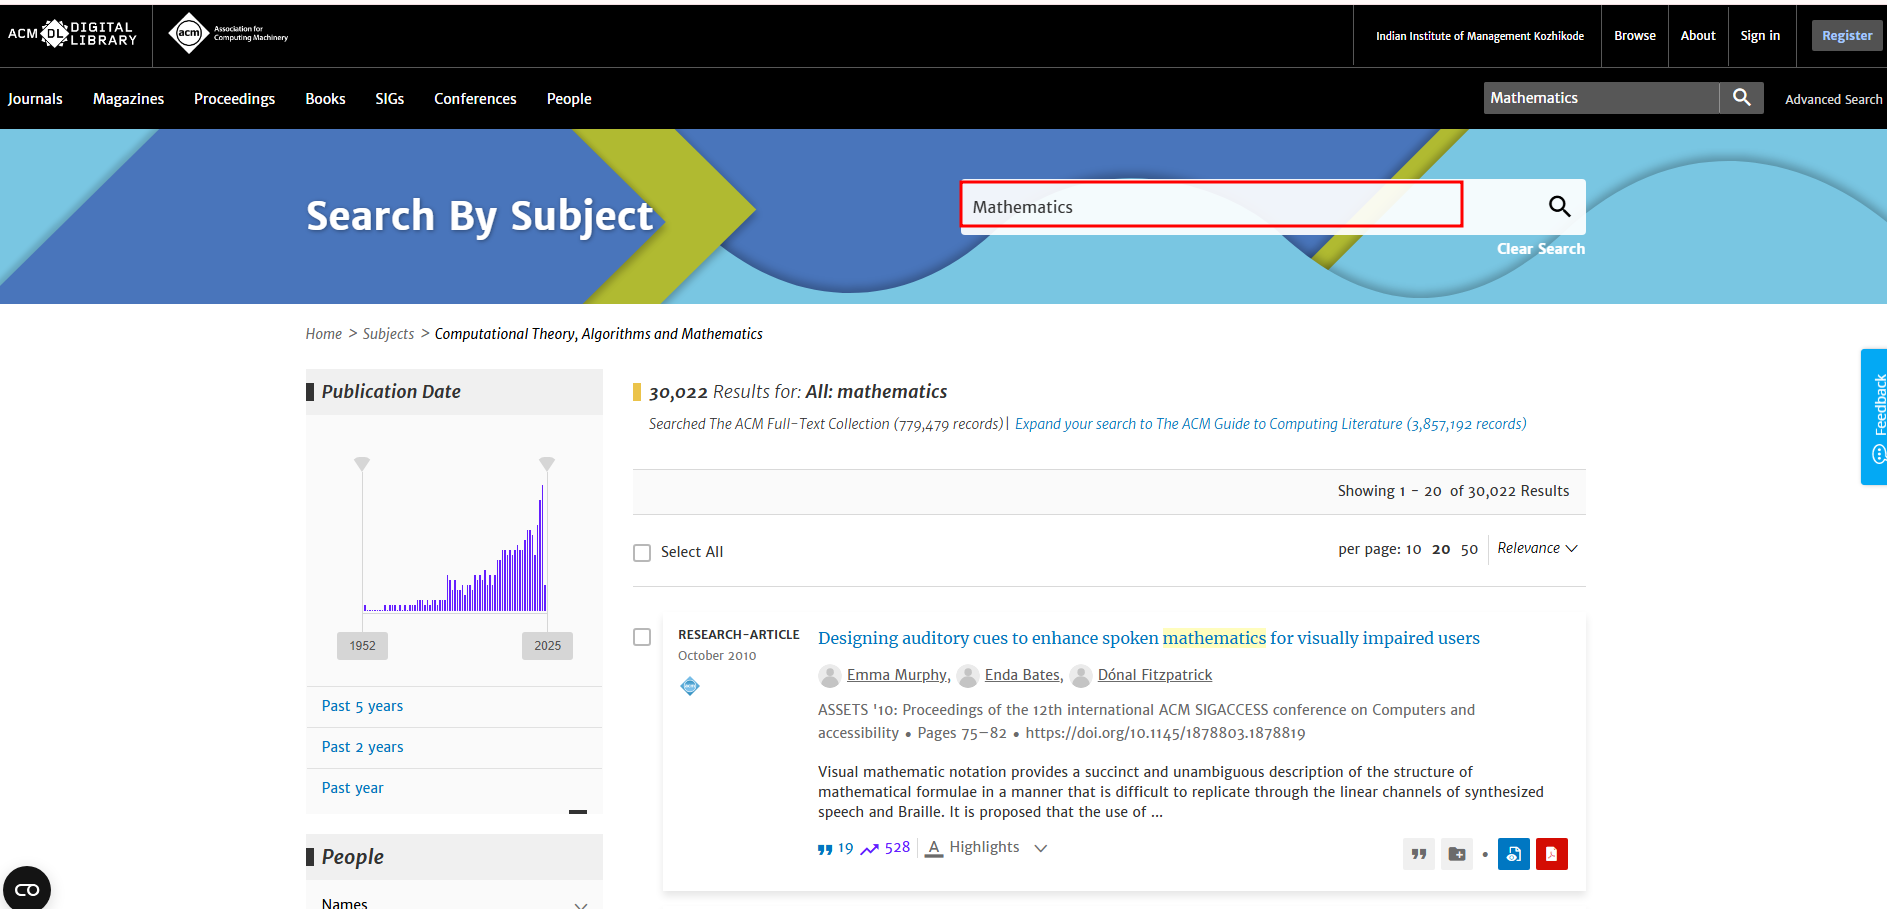The width and height of the screenshot is (1887, 909).
Task: Click the Mathematics subject search field
Action: (1210, 206)
